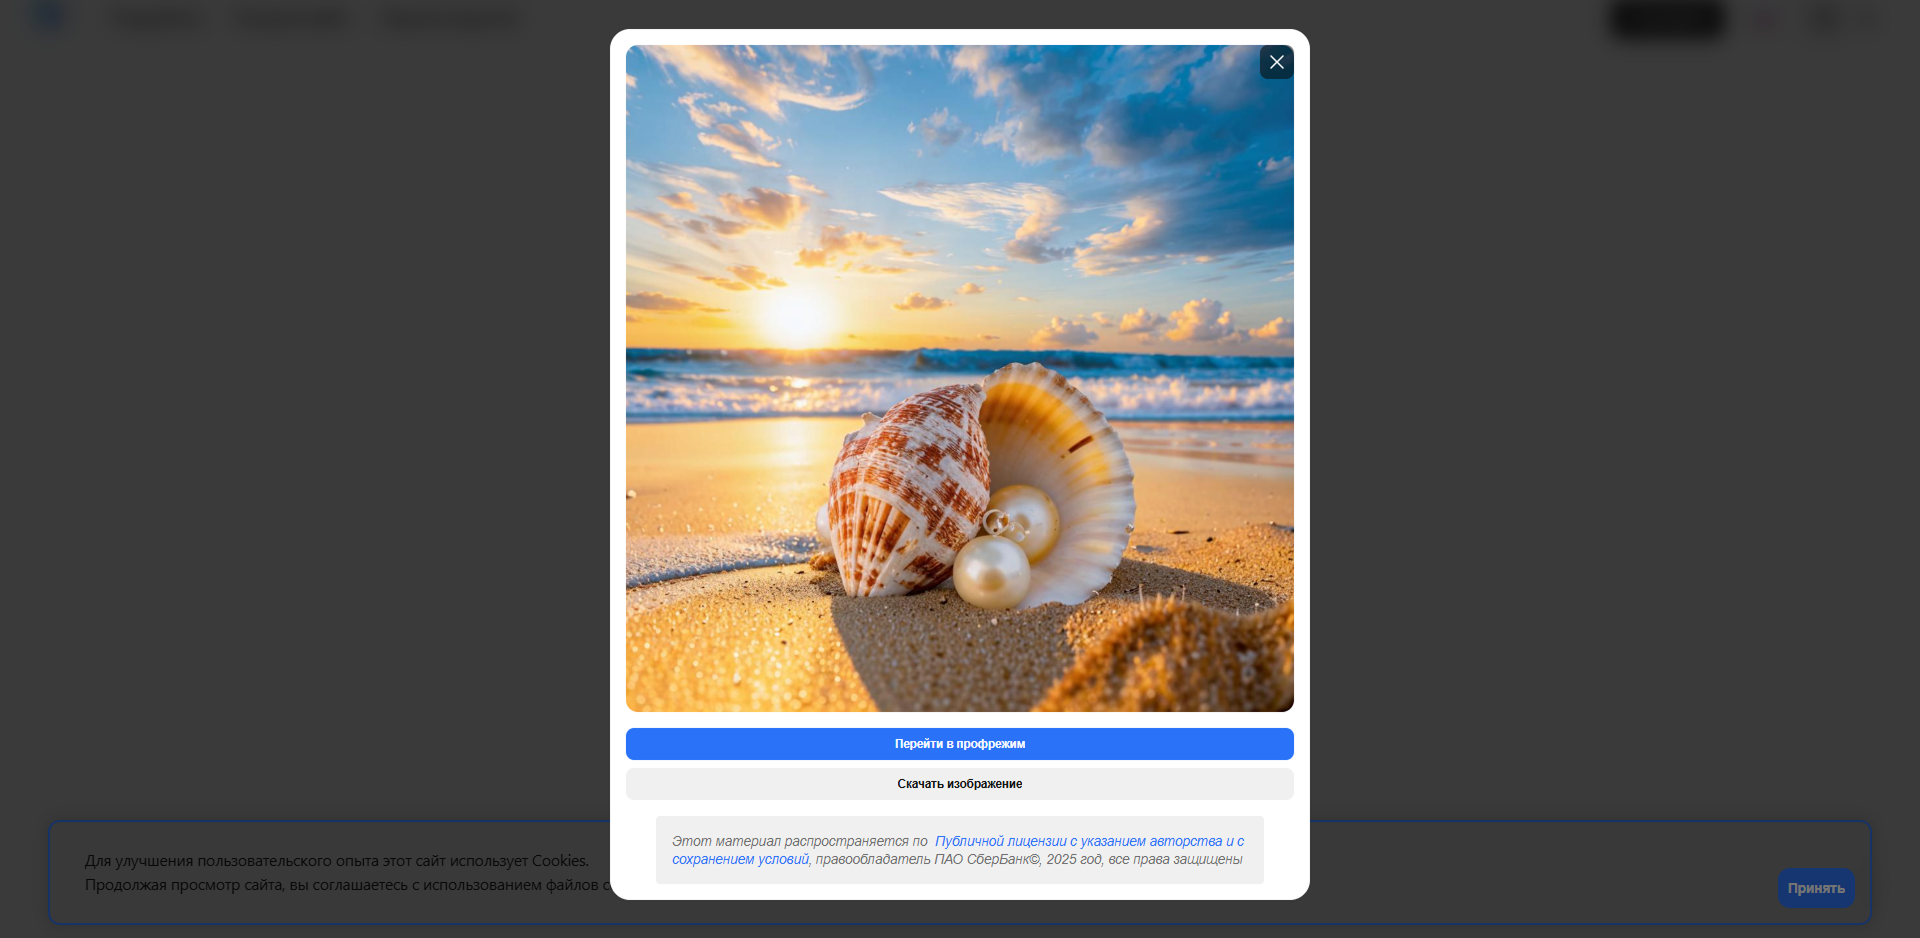
Task: Click the reddish blurred icon beside the dark header button
Action: coord(1765,19)
